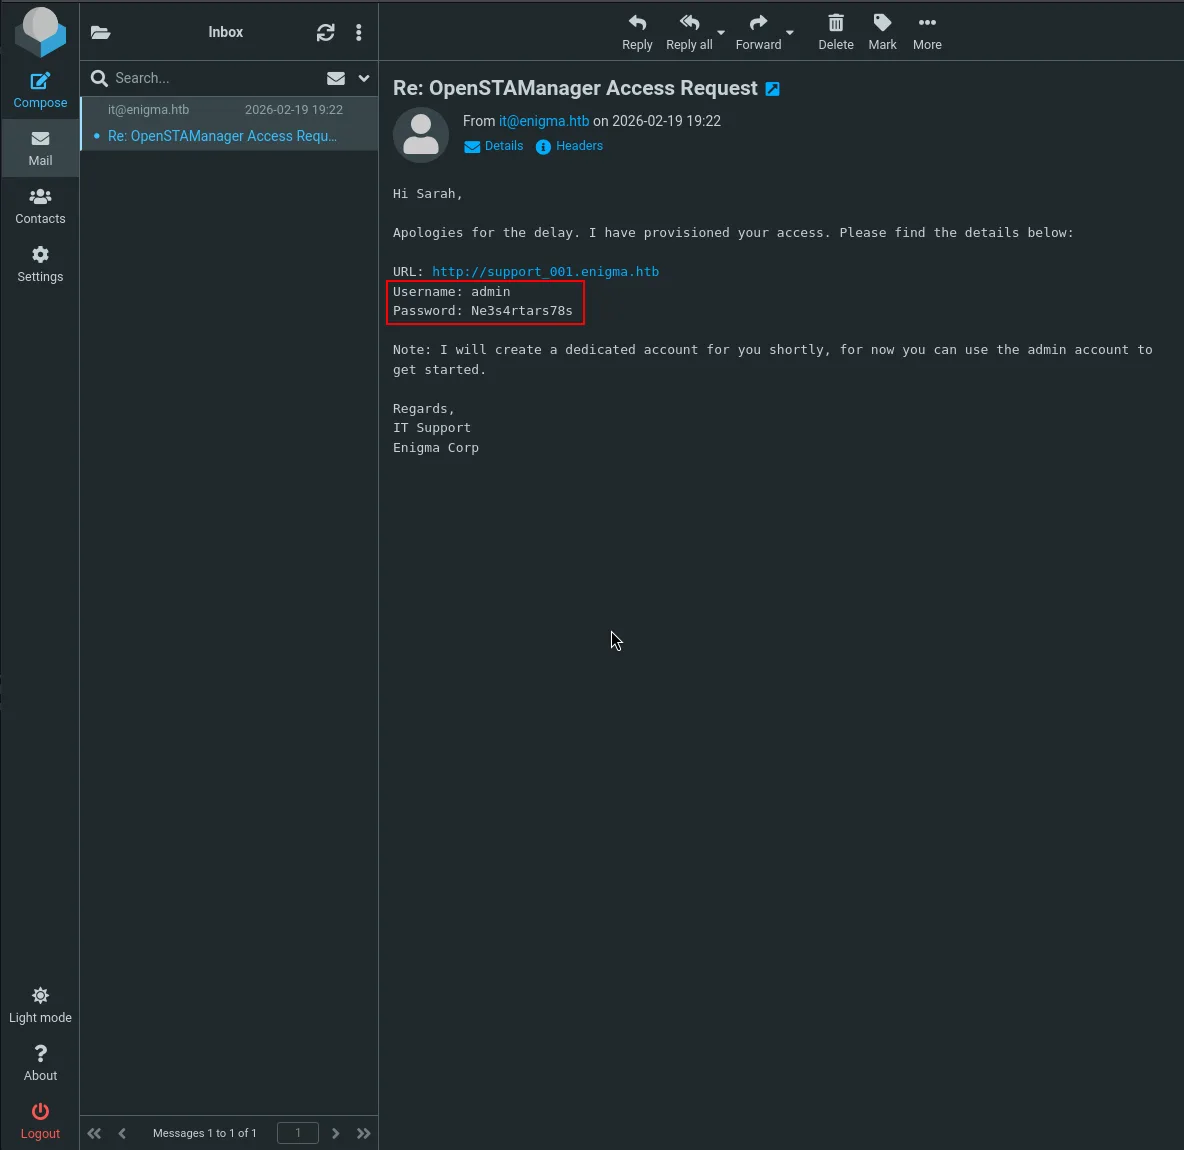1184x1150 pixels.
Task: Reply to the message
Action: point(637,33)
